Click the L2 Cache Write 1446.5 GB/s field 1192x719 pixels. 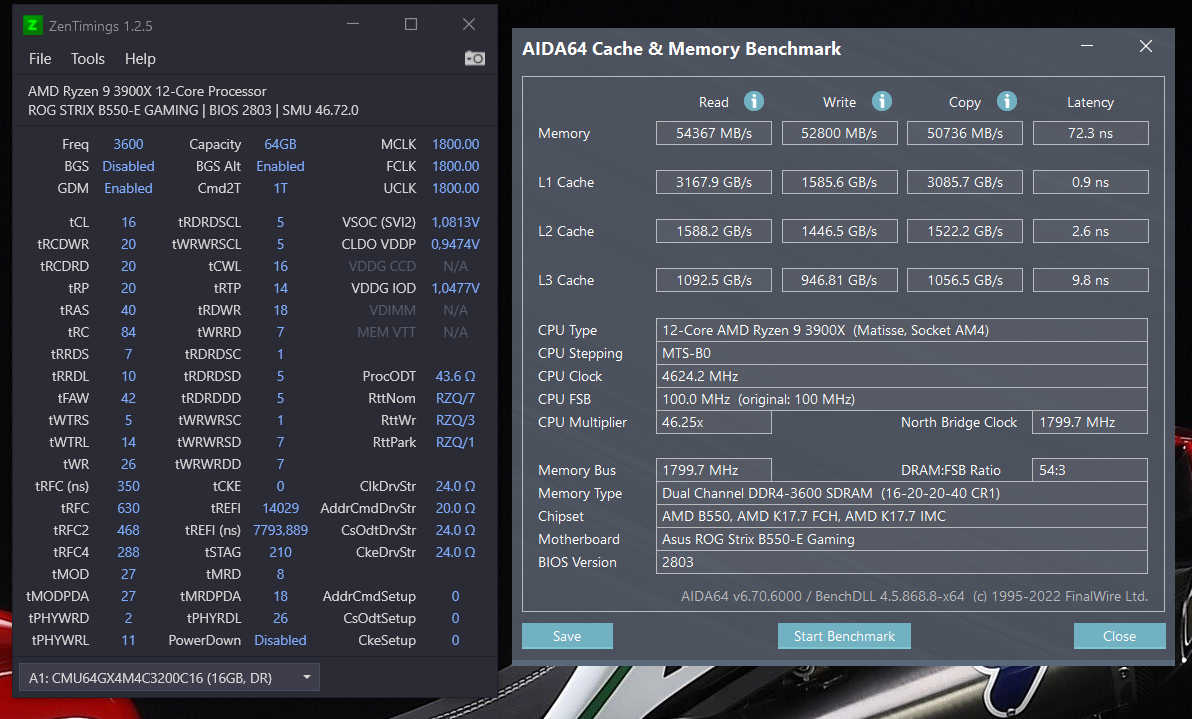[x=839, y=231]
